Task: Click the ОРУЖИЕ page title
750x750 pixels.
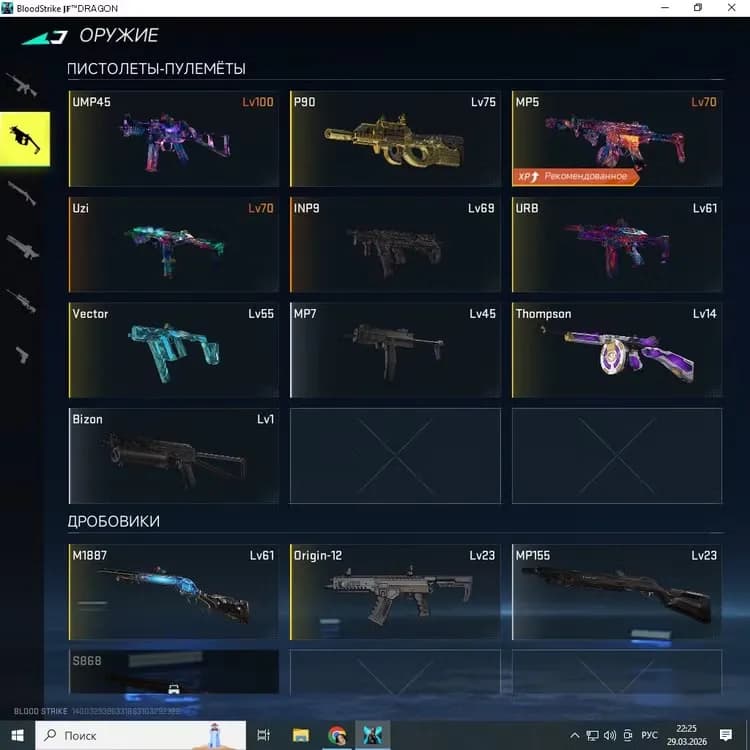Action: click(x=119, y=36)
